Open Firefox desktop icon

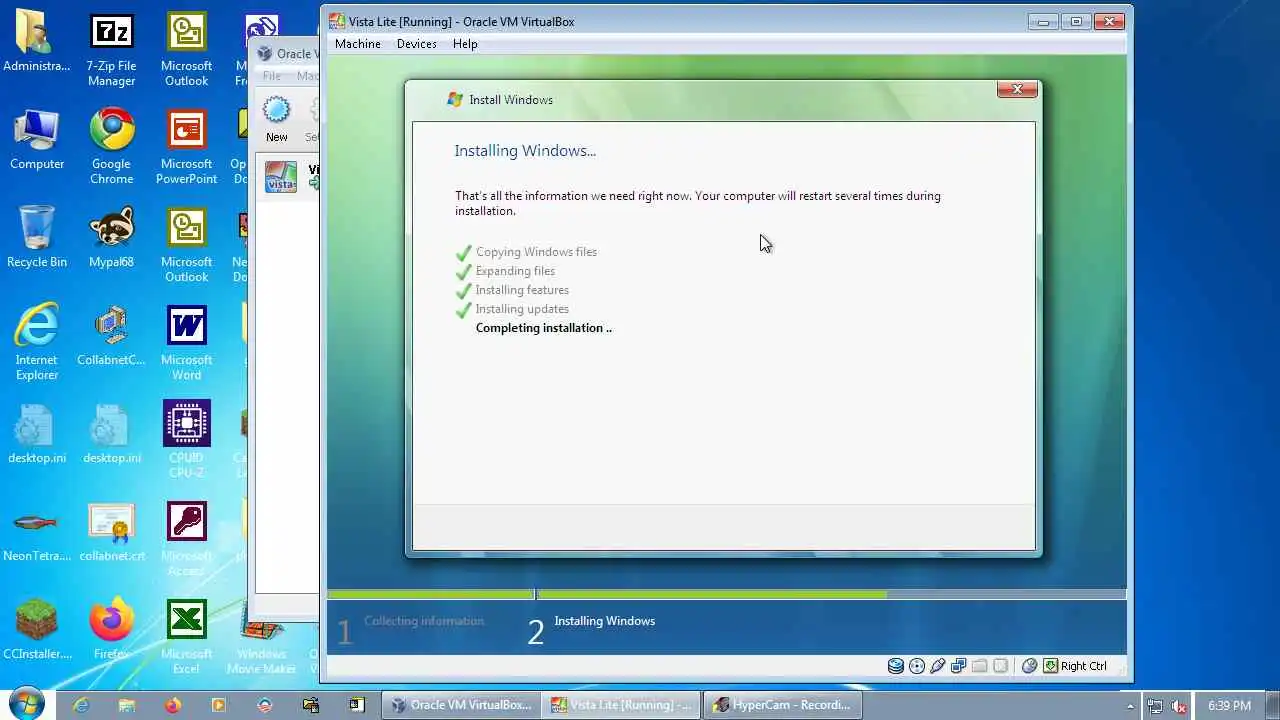(x=112, y=629)
